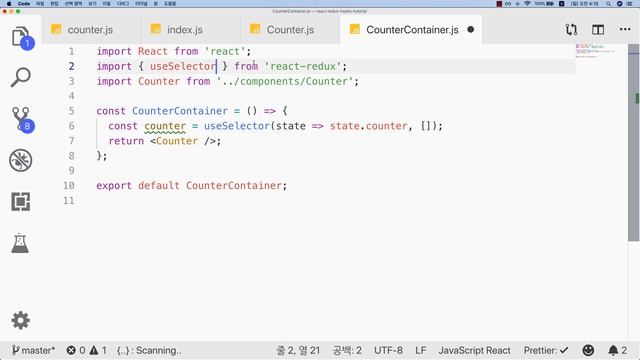Open the Apple menu
The width and height of the screenshot is (640, 360).
pyautogui.click(x=9, y=3)
